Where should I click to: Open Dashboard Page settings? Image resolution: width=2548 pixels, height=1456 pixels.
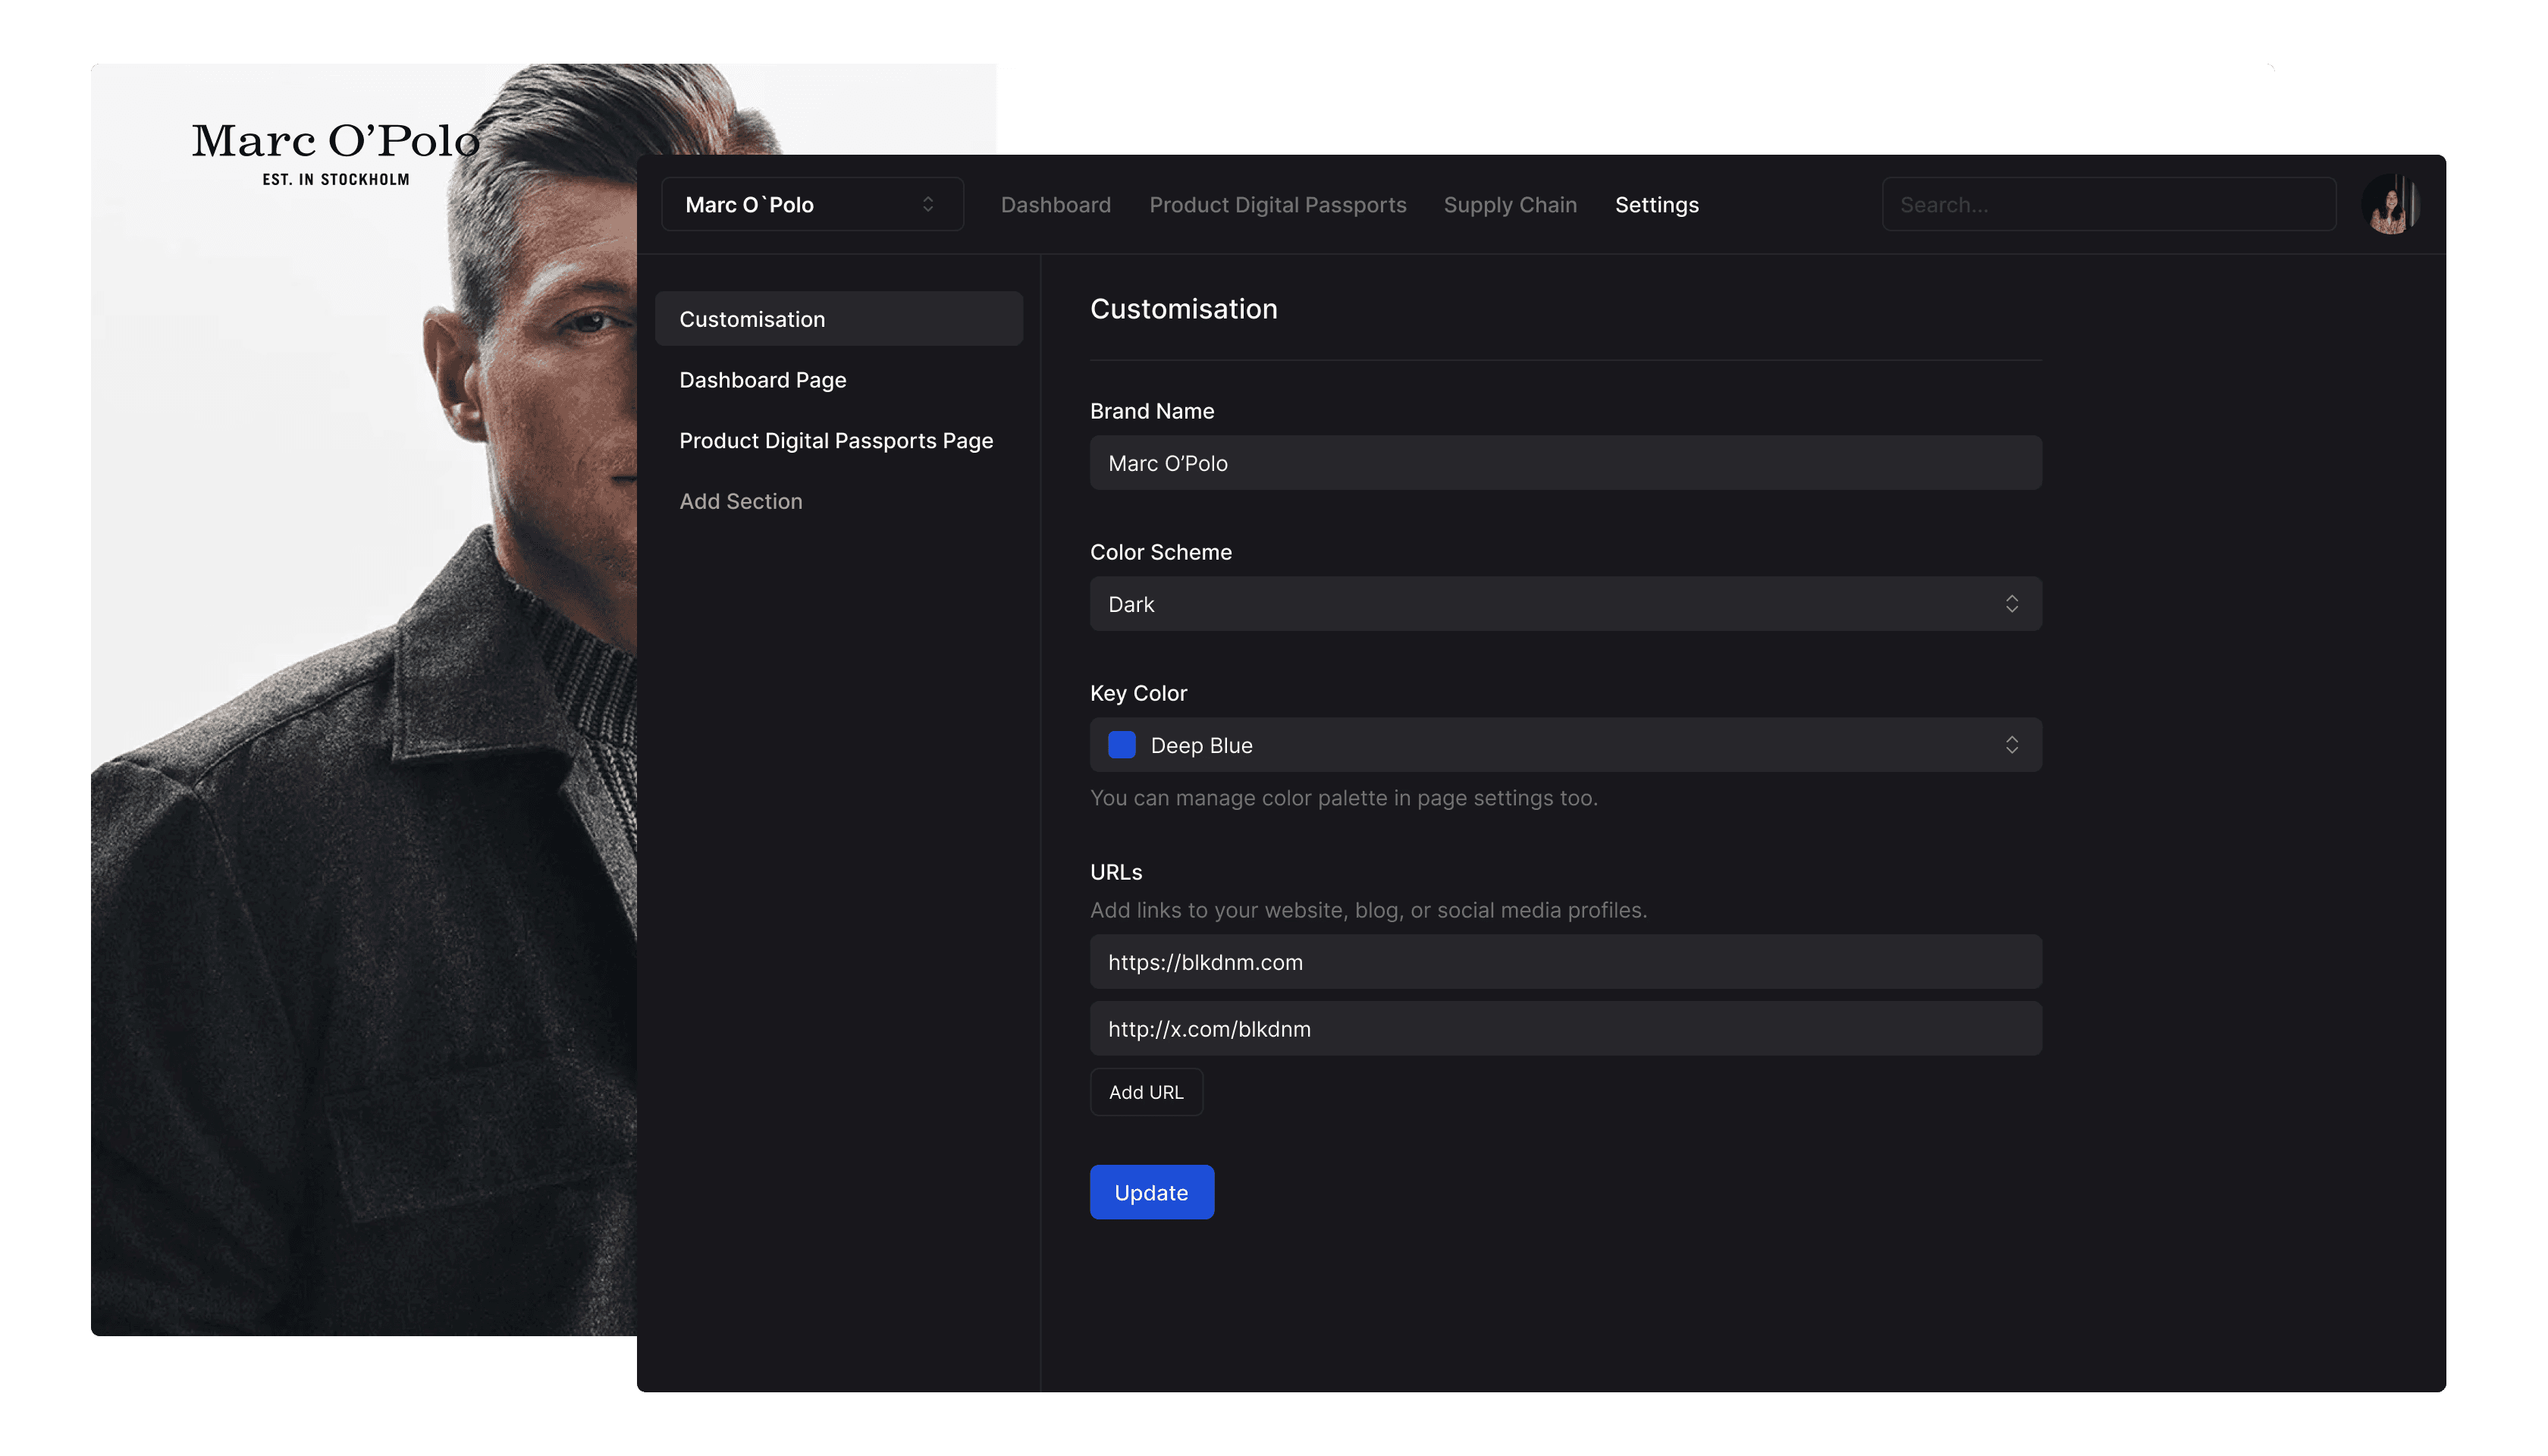tap(762, 380)
